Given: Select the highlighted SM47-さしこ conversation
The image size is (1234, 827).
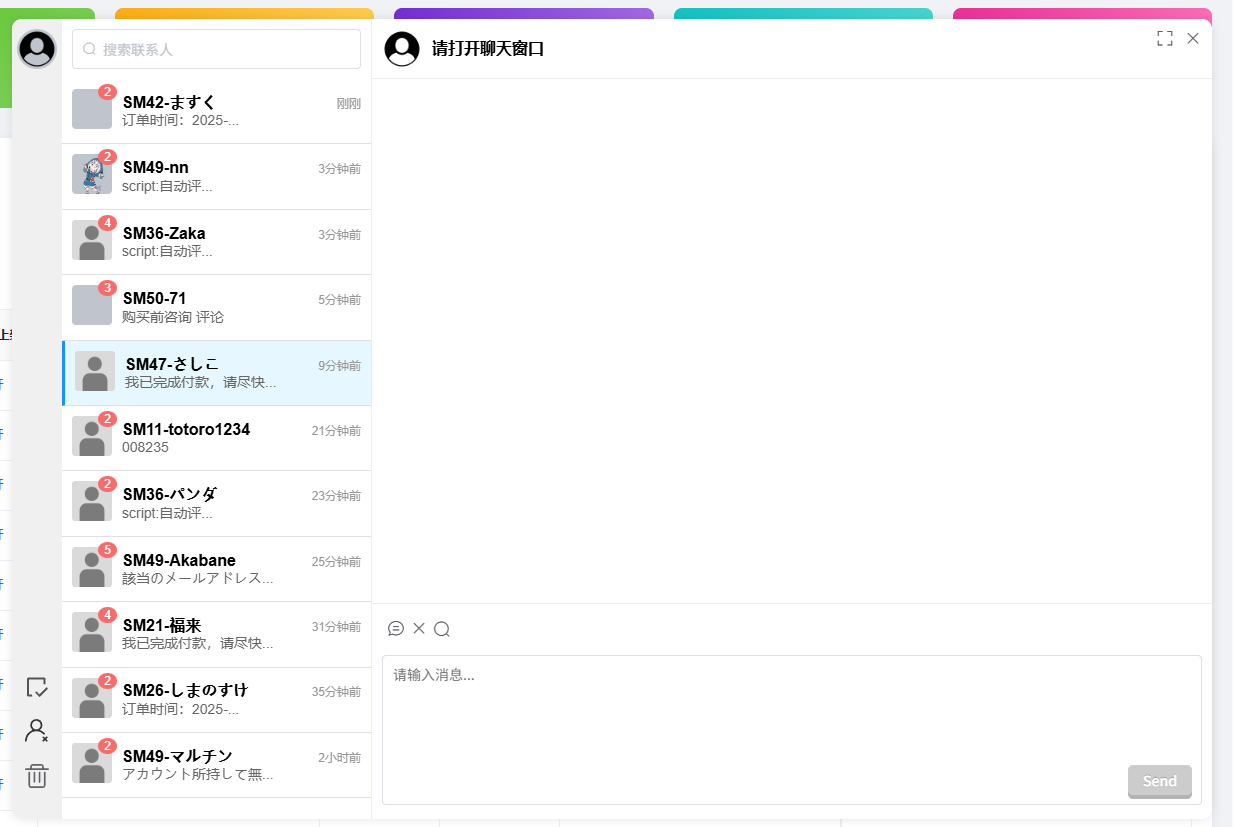Looking at the screenshot, I should click(216, 373).
